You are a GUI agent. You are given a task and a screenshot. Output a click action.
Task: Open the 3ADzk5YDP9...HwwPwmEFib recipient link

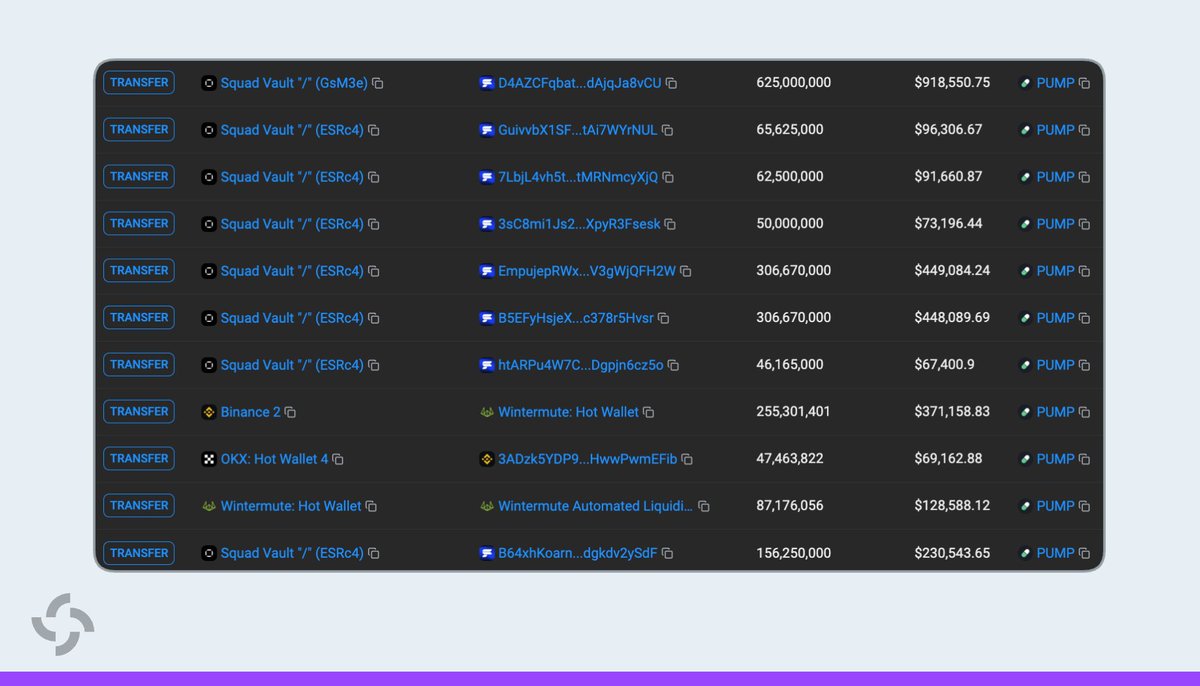click(588, 459)
